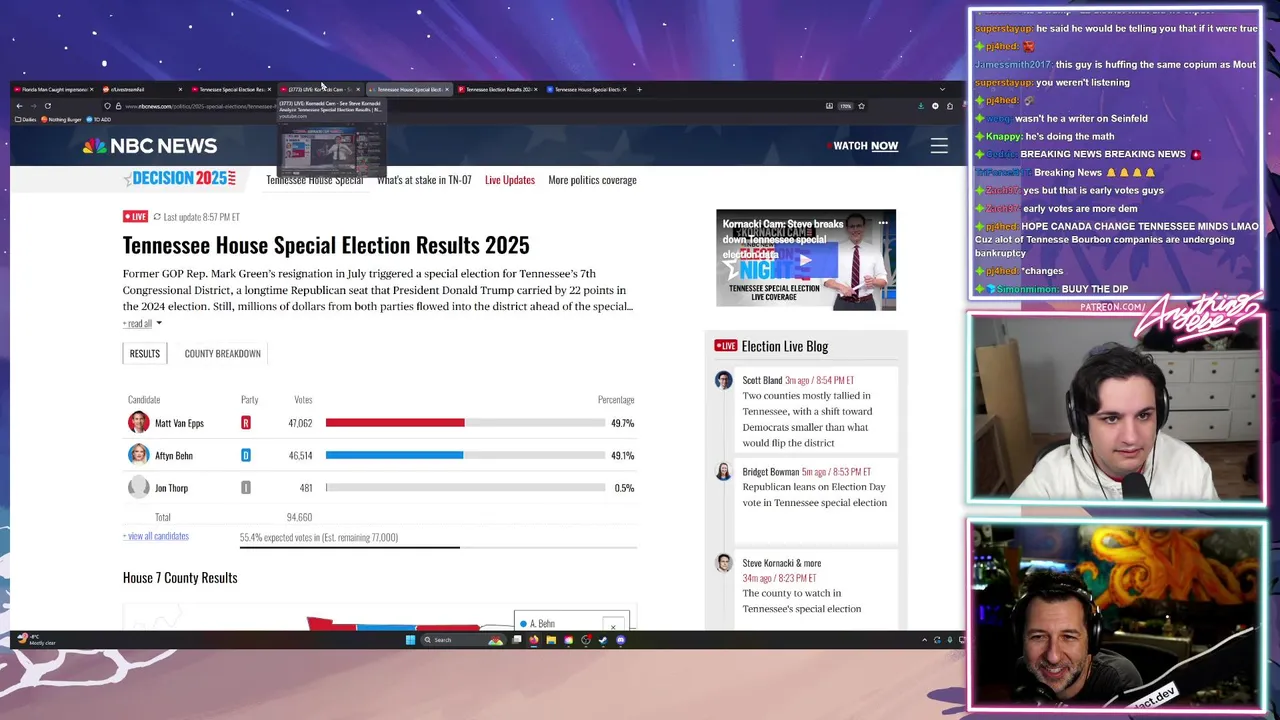Image resolution: width=1280 pixels, height=720 pixels.
Task: Open Bridget Bowman's Election Day vote post
Action: click(x=814, y=495)
